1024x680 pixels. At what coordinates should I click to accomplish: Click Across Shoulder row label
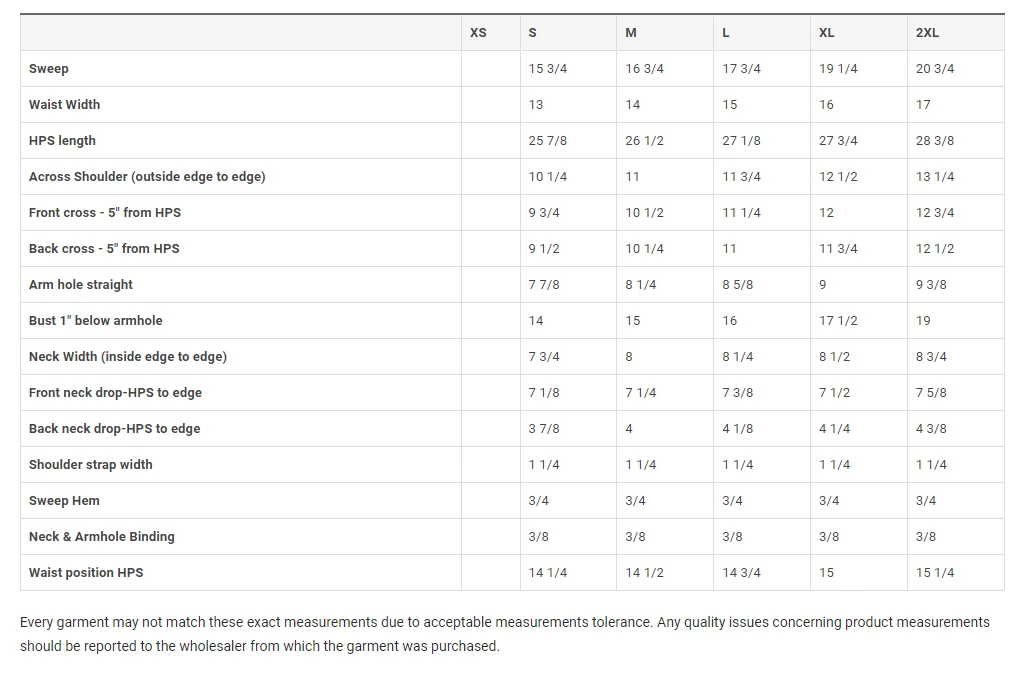147,177
